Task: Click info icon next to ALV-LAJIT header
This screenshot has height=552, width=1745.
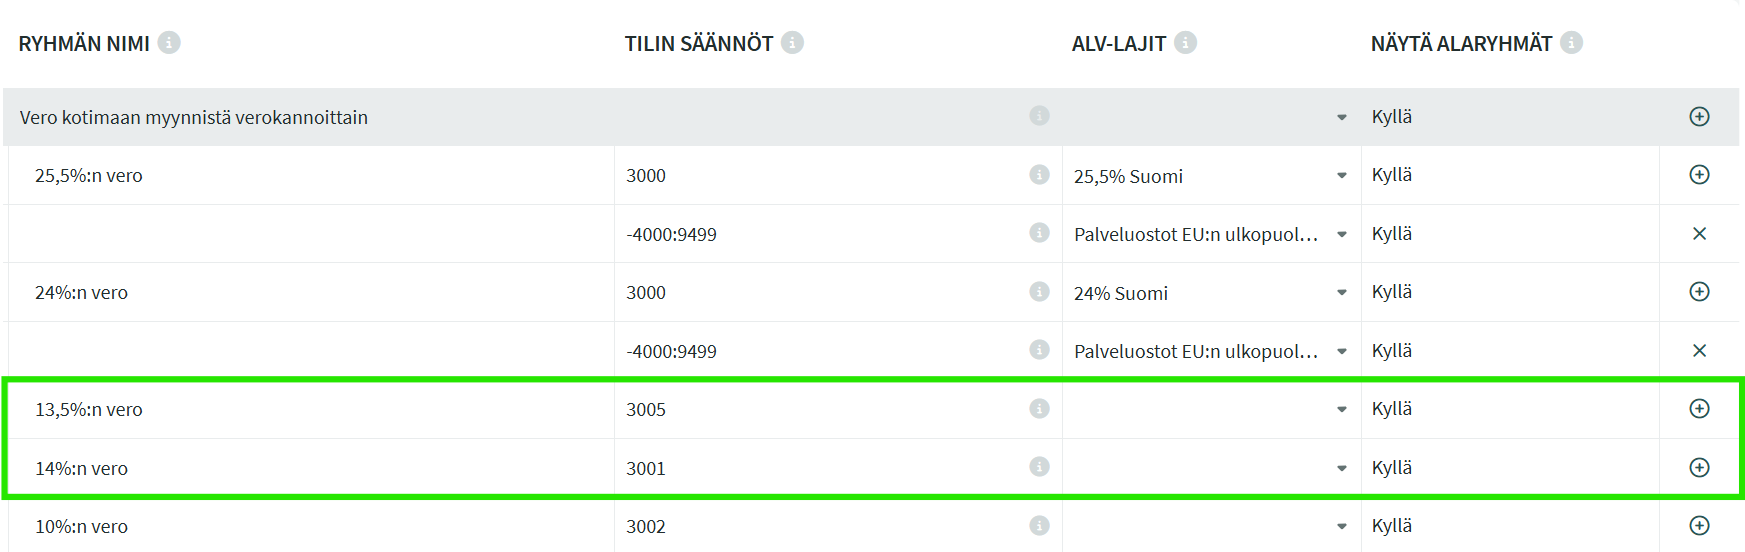Action: (1185, 43)
